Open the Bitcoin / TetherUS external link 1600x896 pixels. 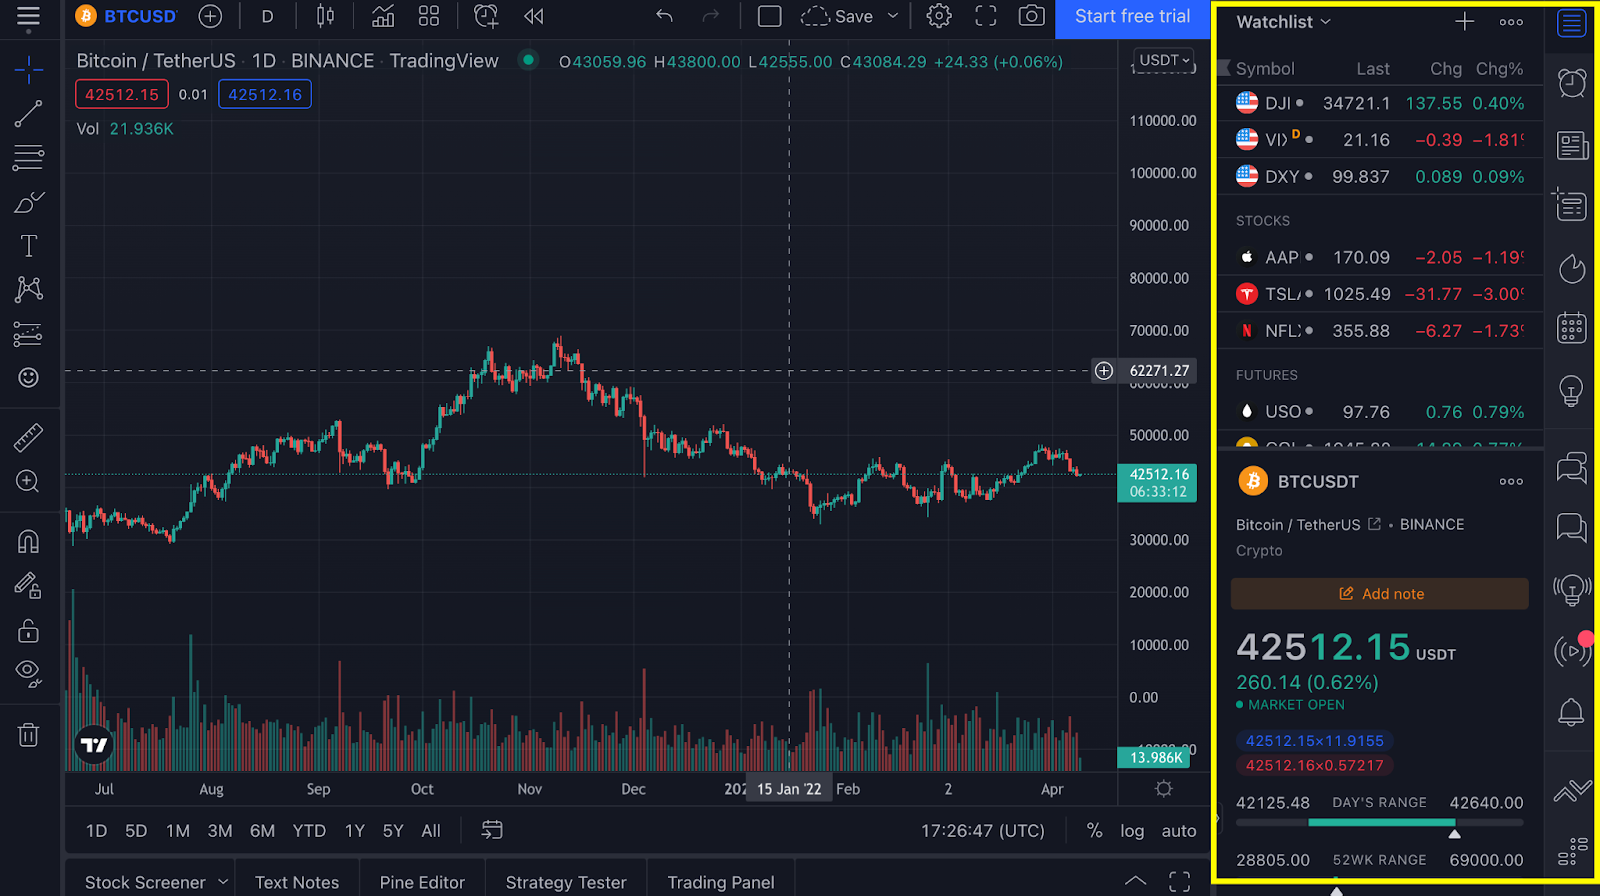[1374, 524]
